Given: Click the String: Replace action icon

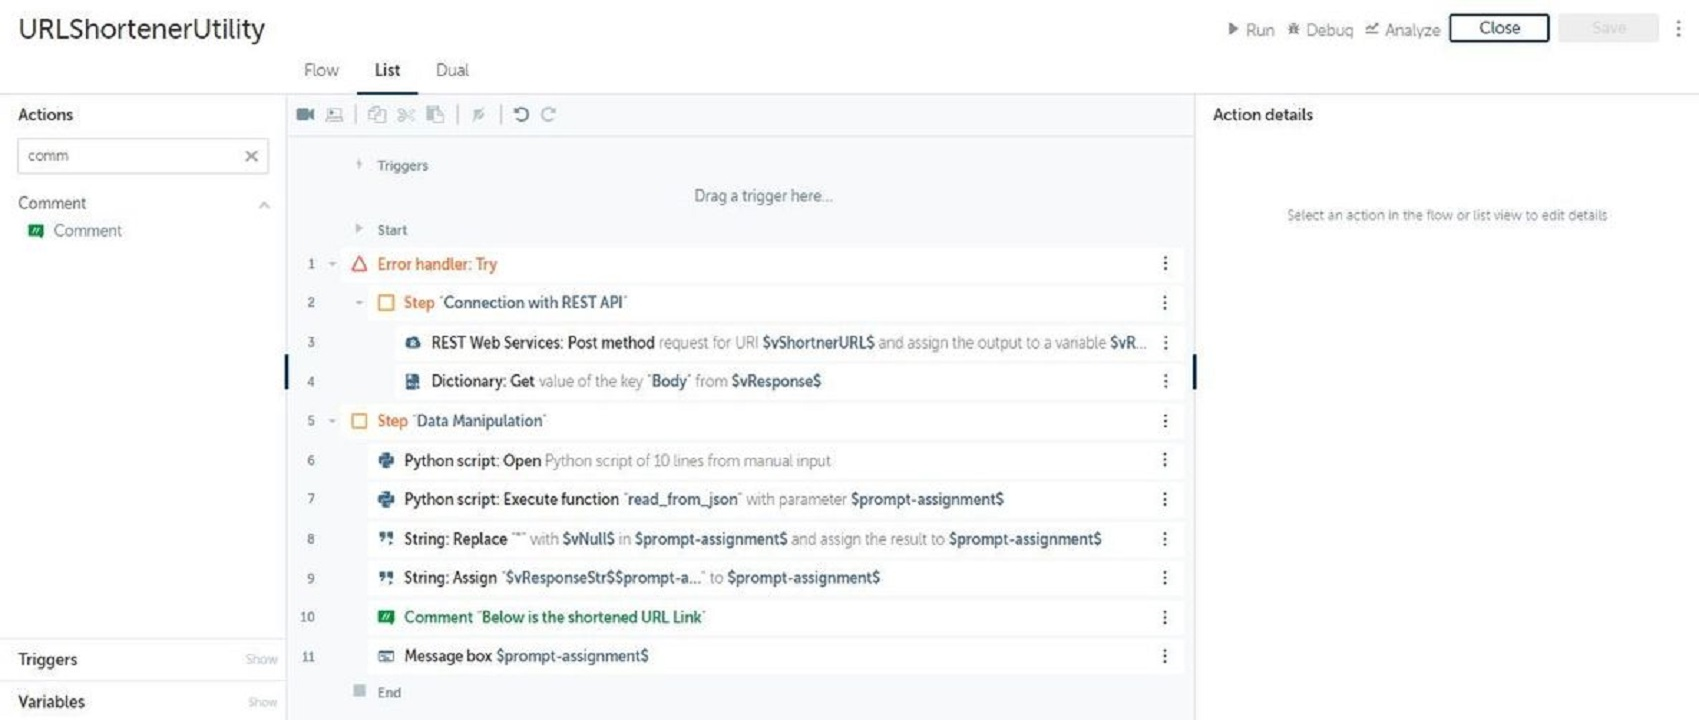Looking at the screenshot, I should pyautogui.click(x=386, y=538).
